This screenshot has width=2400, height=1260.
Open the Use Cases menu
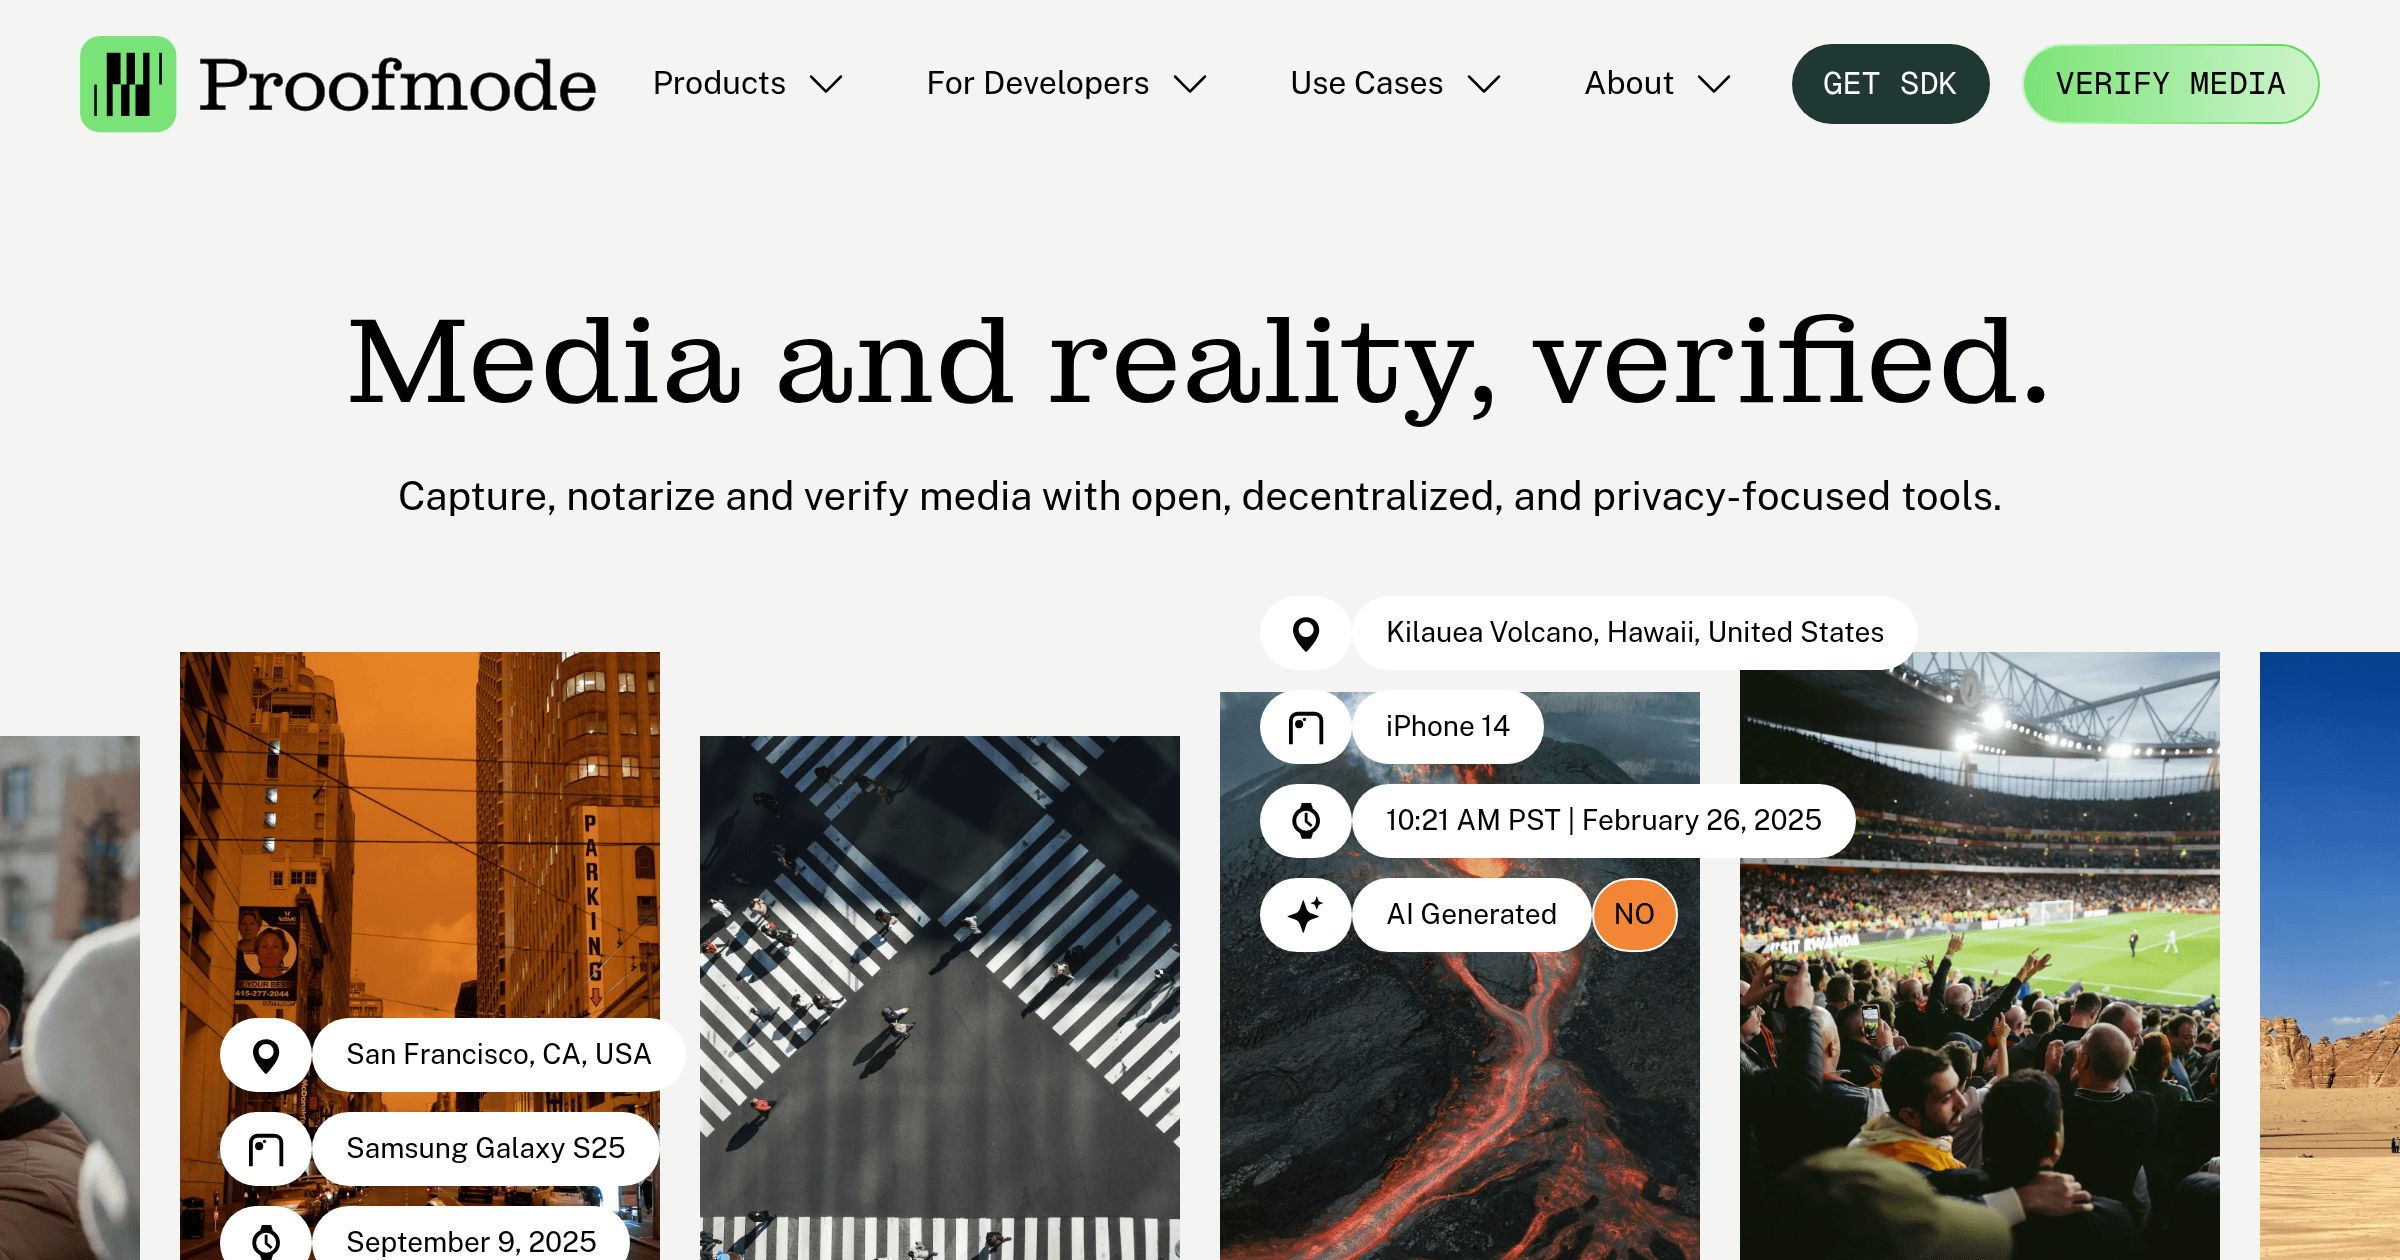pyautogui.click(x=1396, y=84)
